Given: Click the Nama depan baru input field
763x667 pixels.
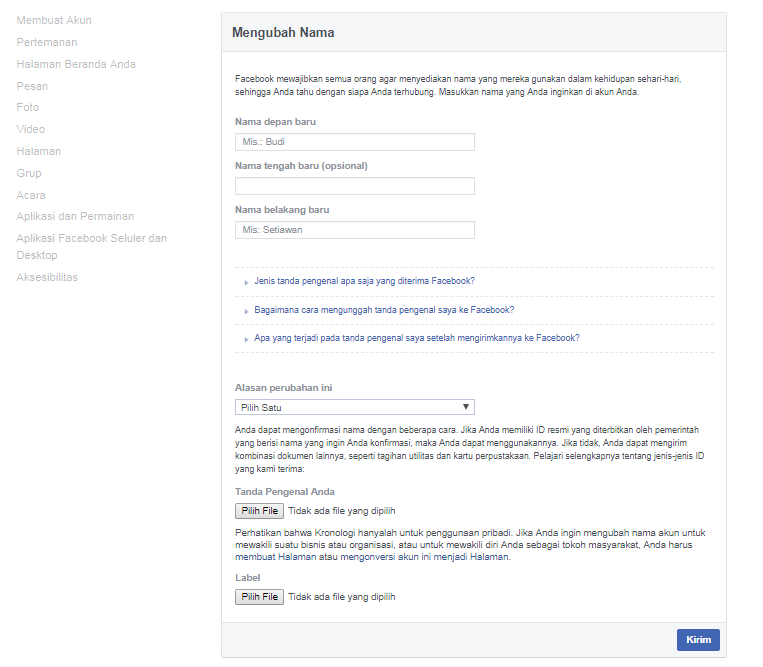Looking at the screenshot, I should coord(355,142).
